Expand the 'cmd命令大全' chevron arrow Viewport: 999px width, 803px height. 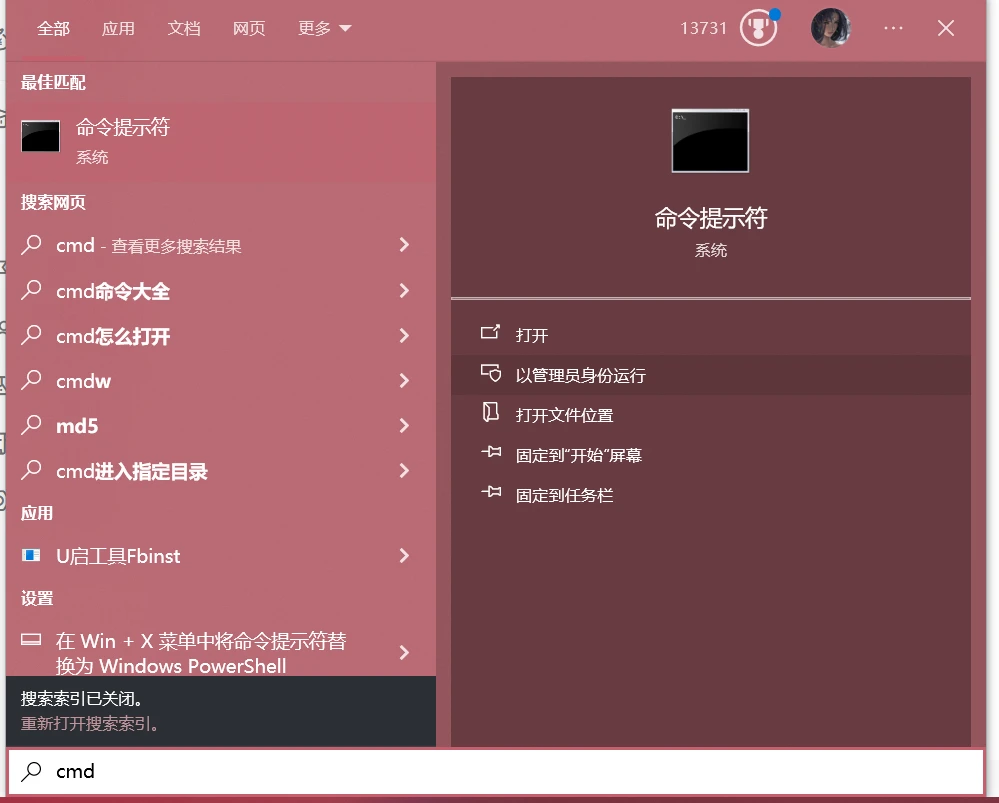404,291
